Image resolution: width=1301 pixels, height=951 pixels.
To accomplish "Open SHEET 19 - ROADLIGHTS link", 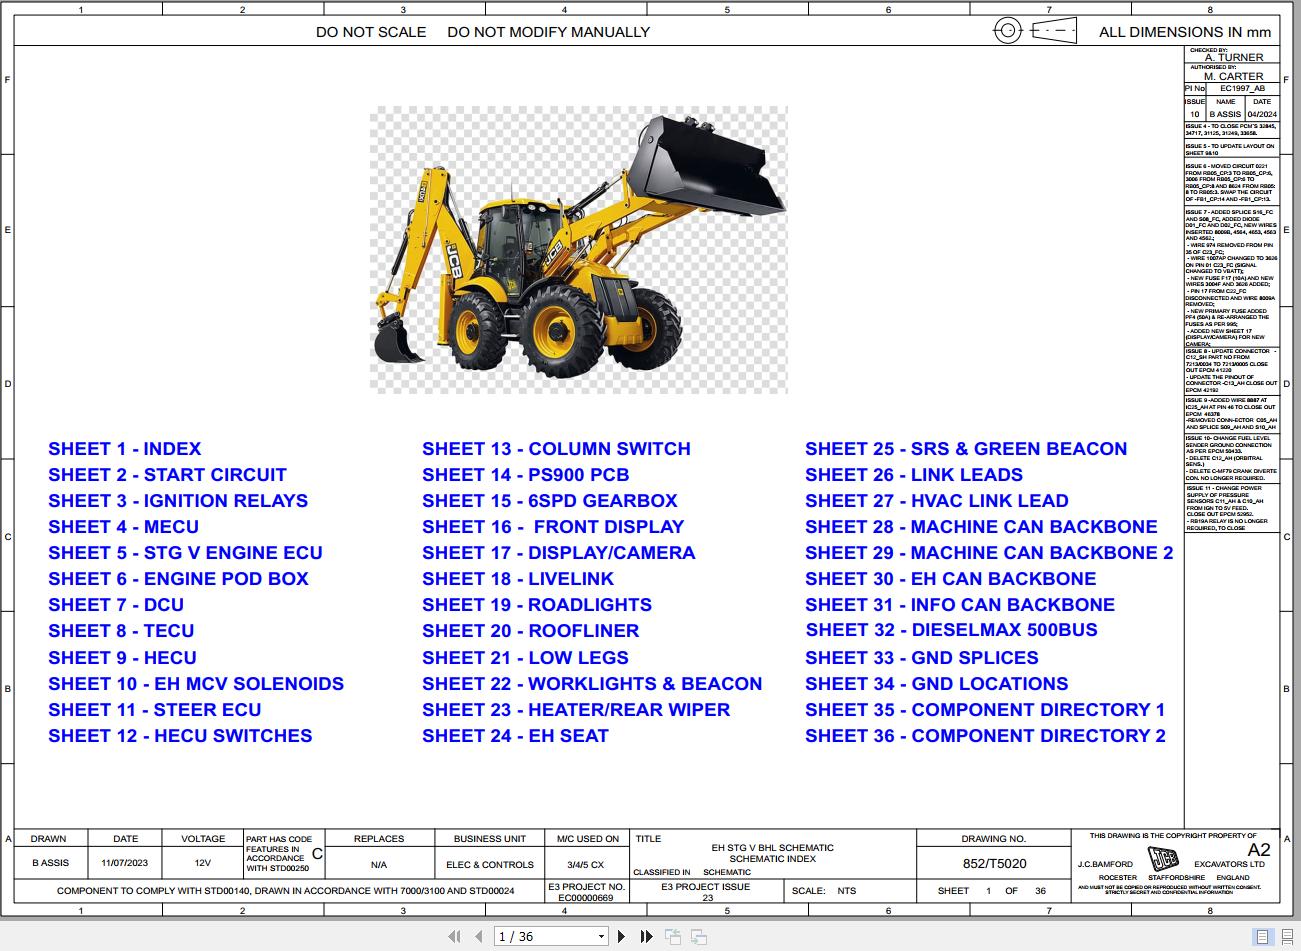I will coord(537,605).
